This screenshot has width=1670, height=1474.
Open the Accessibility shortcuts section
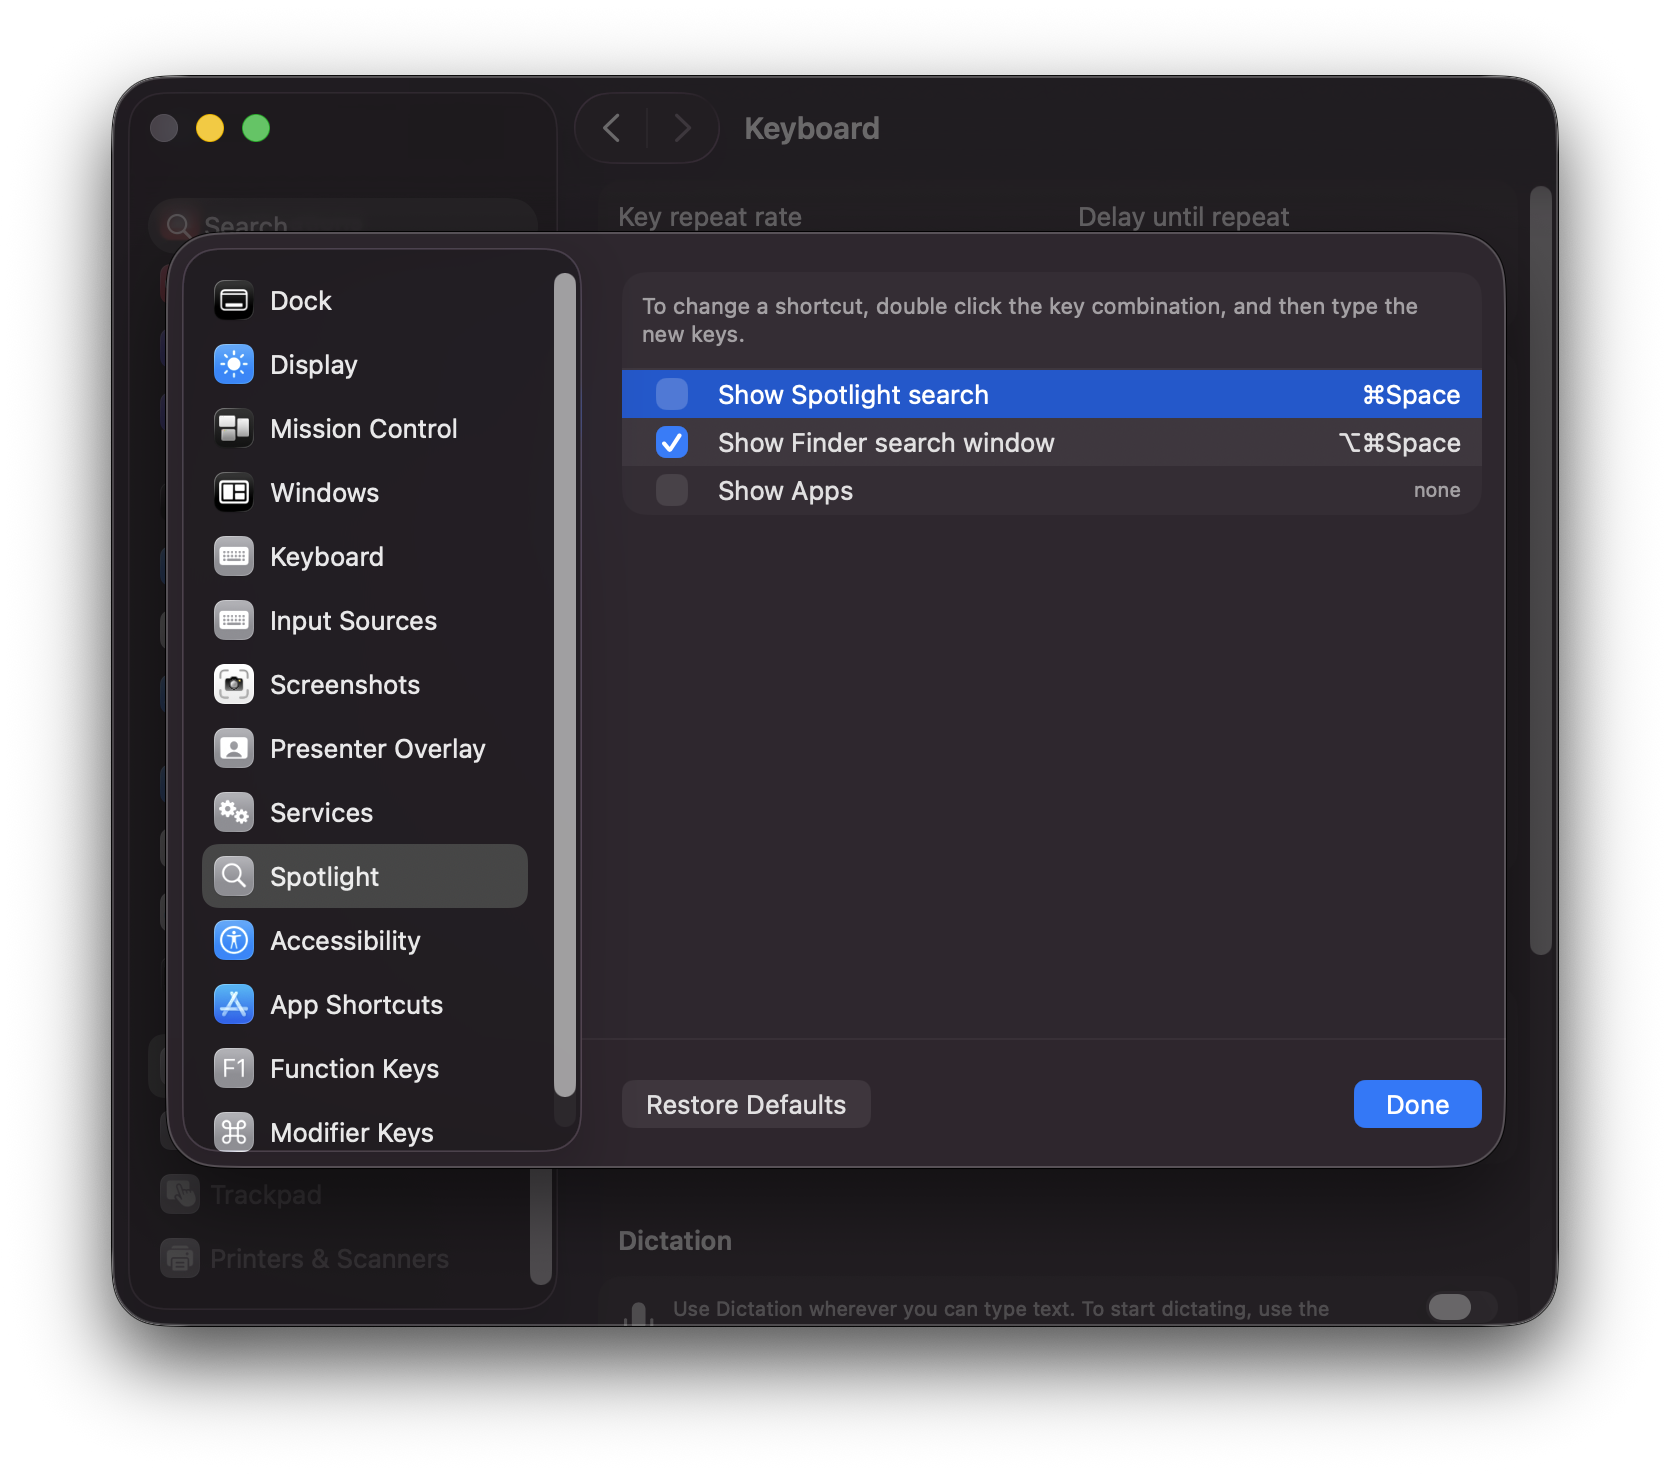[344, 940]
